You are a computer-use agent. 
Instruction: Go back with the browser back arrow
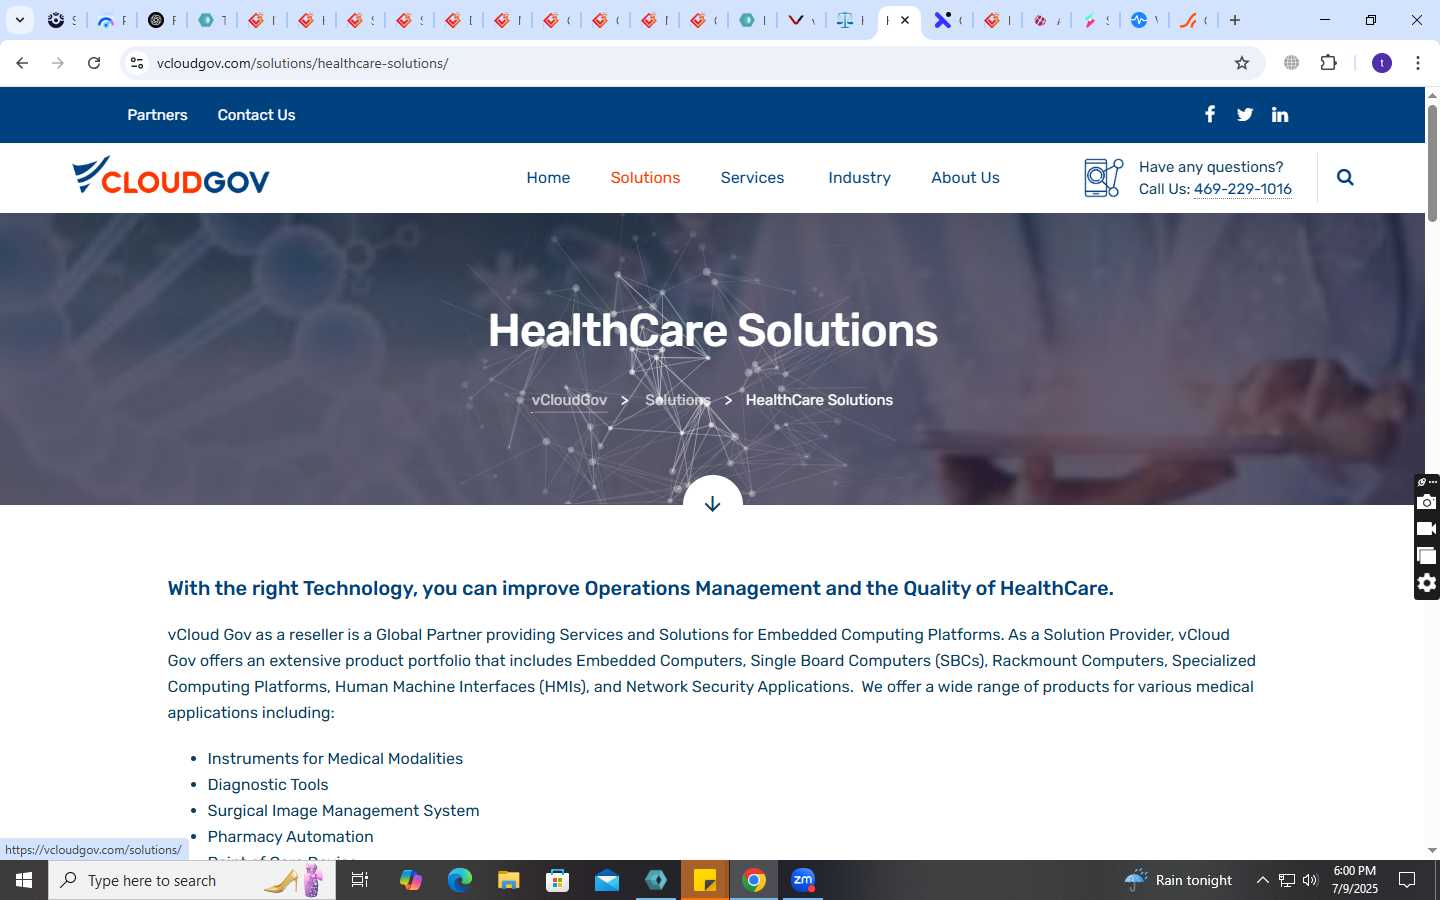pyautogui.click(x=22, y=63)
